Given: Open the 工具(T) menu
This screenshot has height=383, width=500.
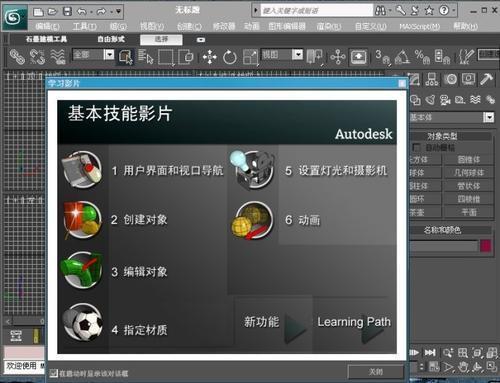Looking at the screenshot, I should pos(85,26).
